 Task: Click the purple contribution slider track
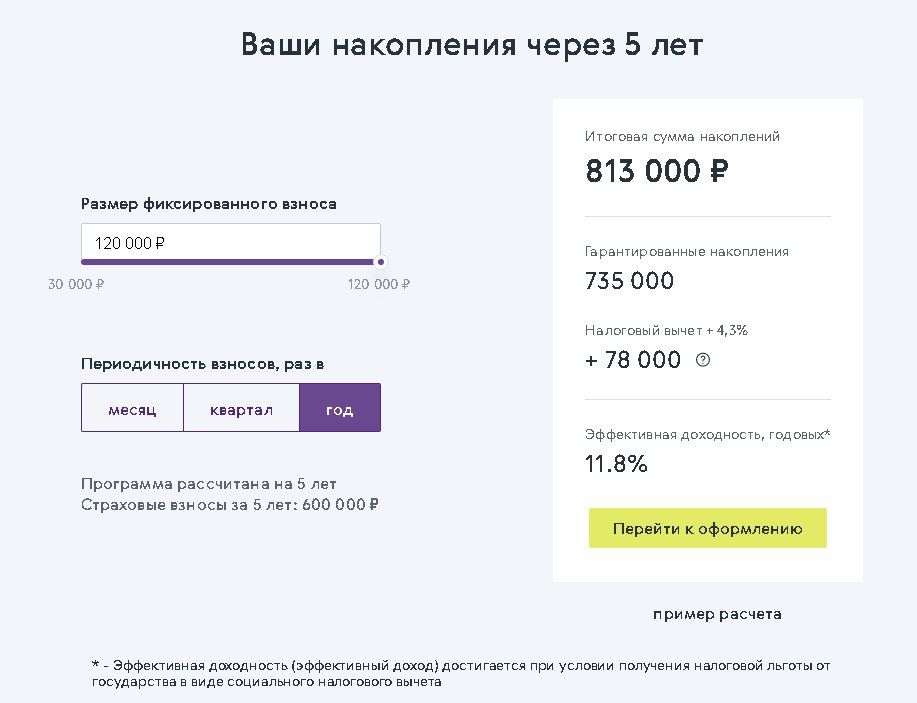228,262
